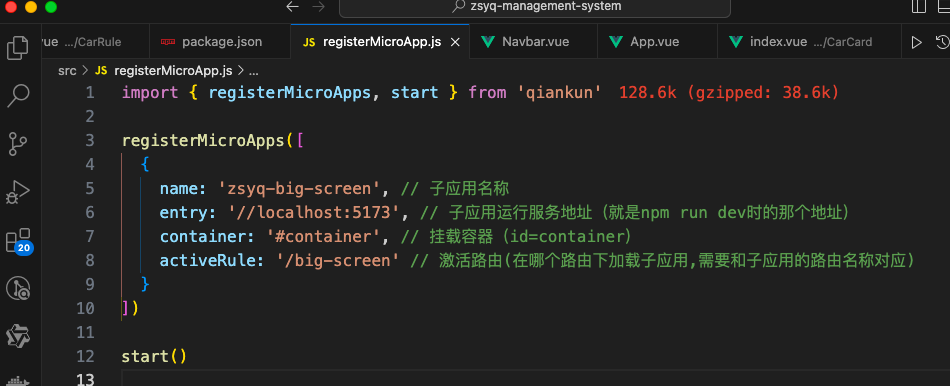The image size is (950, 386).
Task: Go back with the left arrow
Action: tap(293, 7)
